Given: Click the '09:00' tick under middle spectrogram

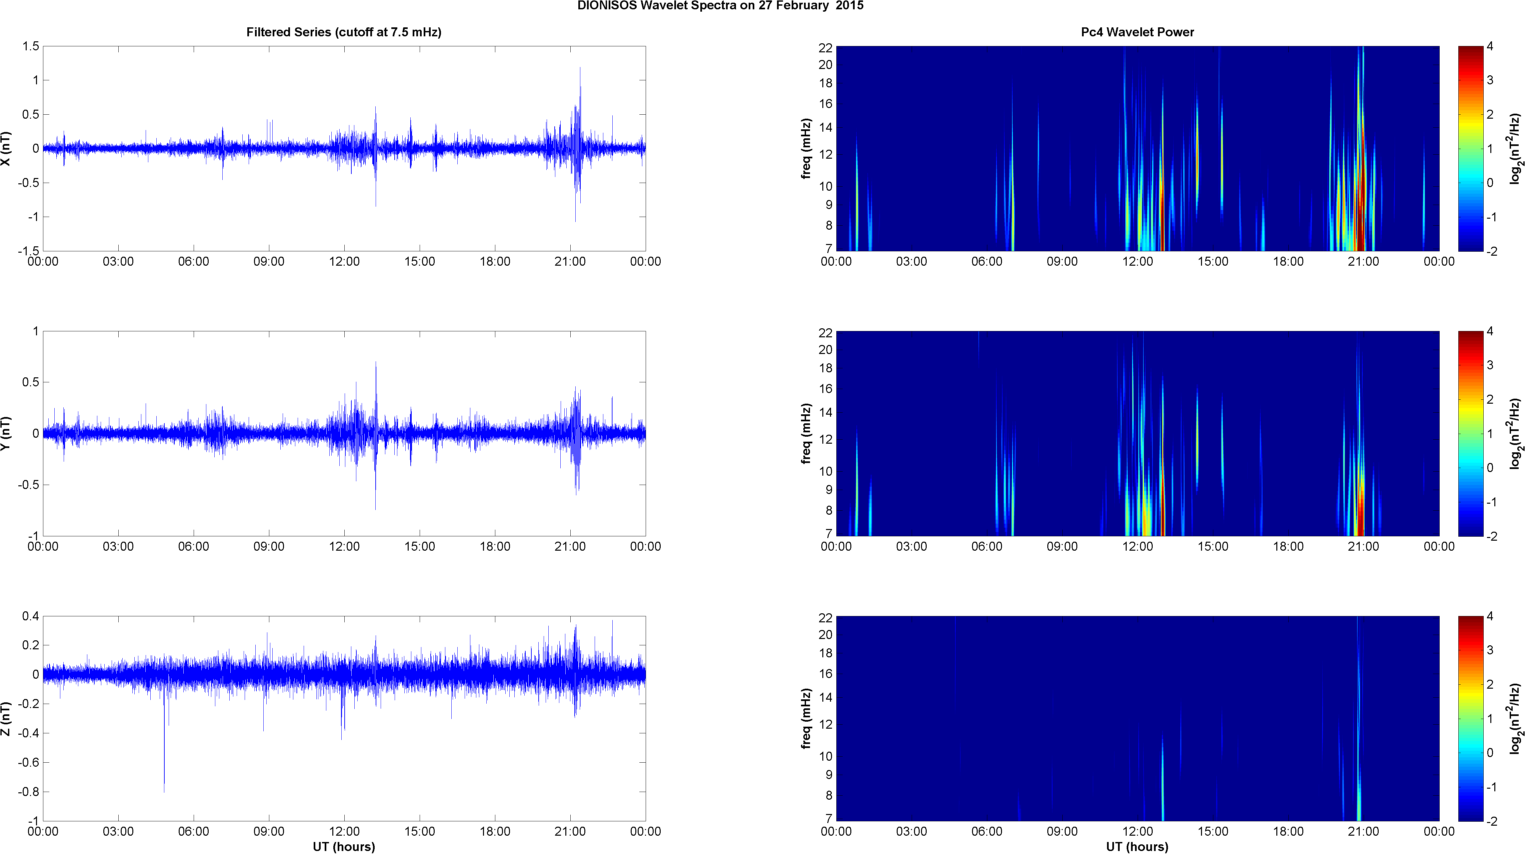Looking at the screenshot, I should (x=1062, y=546).
